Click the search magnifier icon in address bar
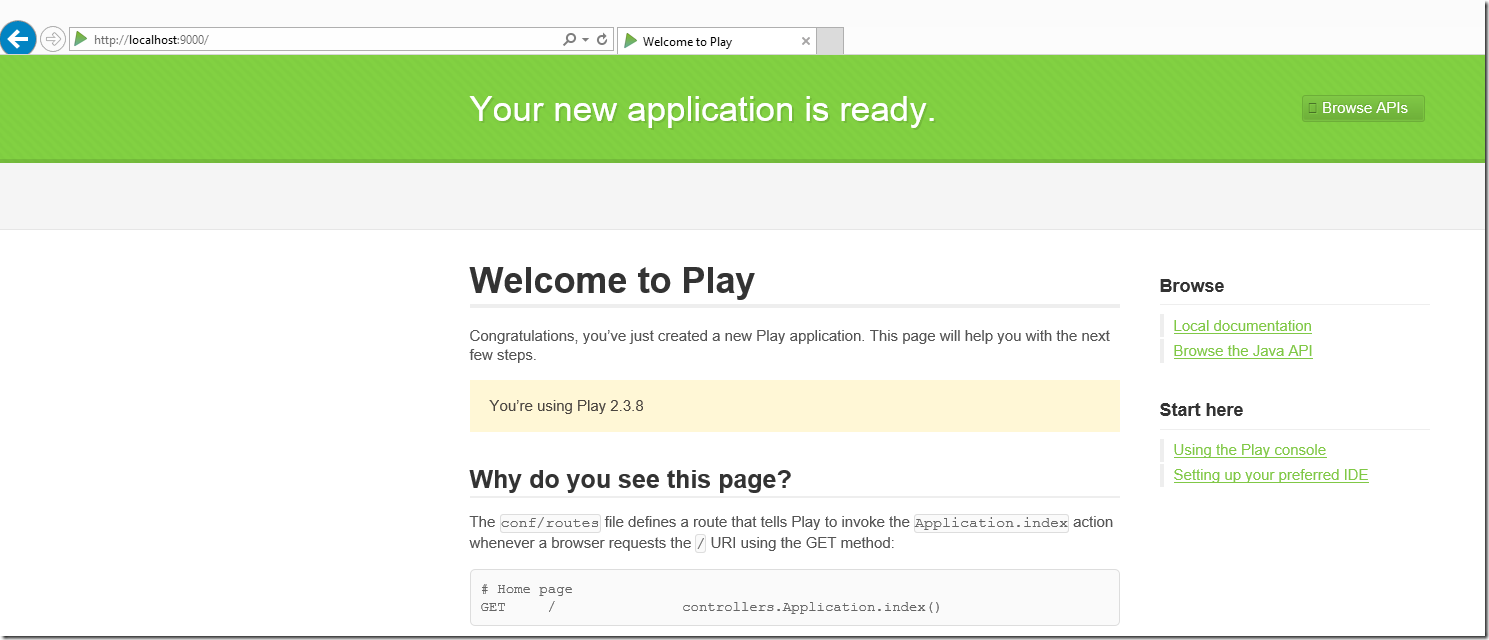This screenshot has height=640, width=1489. pos(569,40)
